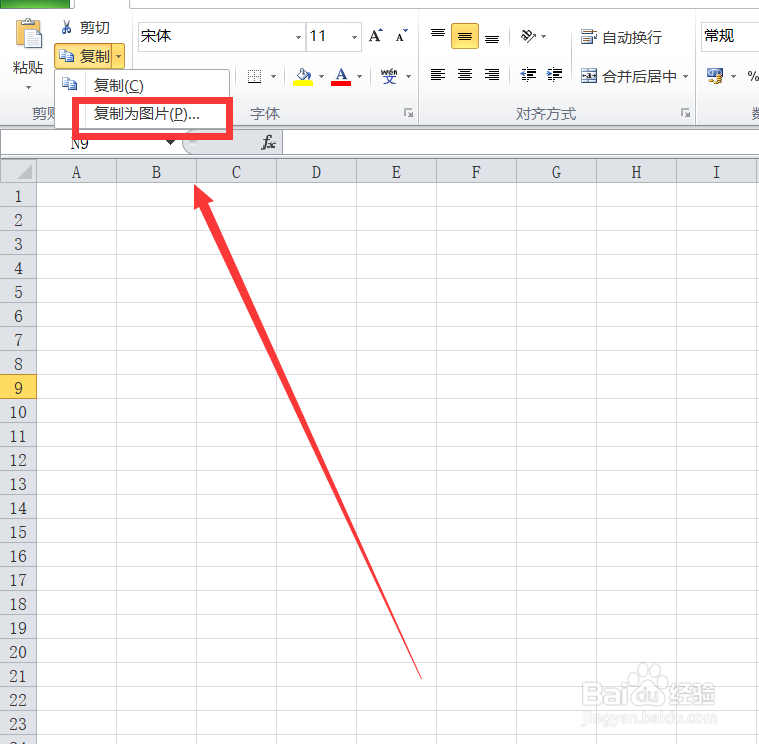
Task: Toggle top vertical alignment
Action: pos(438,36)
